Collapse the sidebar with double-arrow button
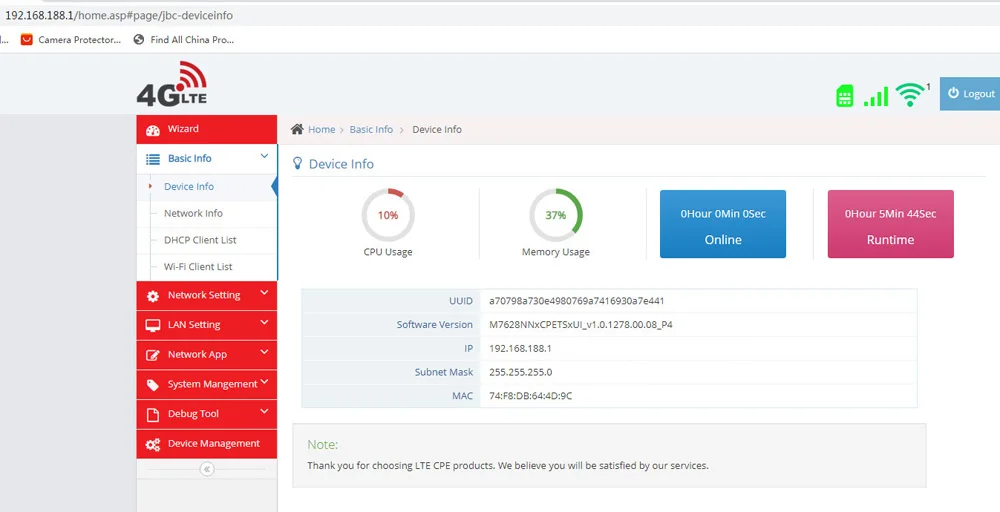Image resolution: width=1000 pixels, height=512 pixels. 207,469
